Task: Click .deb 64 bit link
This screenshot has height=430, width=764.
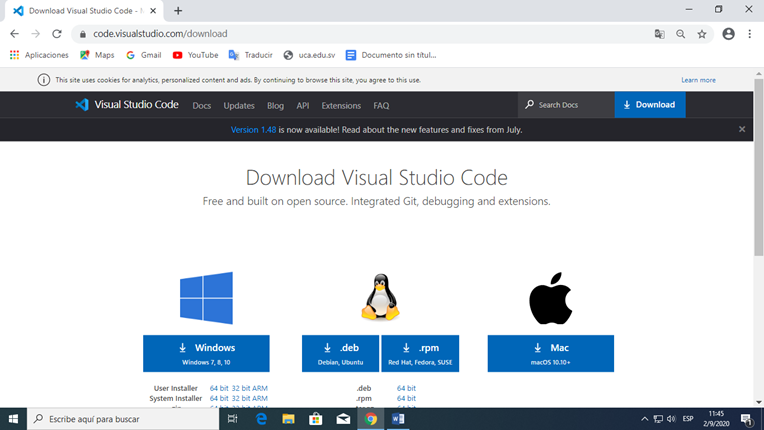Action: pyautogui.click(x=406, y=388)
